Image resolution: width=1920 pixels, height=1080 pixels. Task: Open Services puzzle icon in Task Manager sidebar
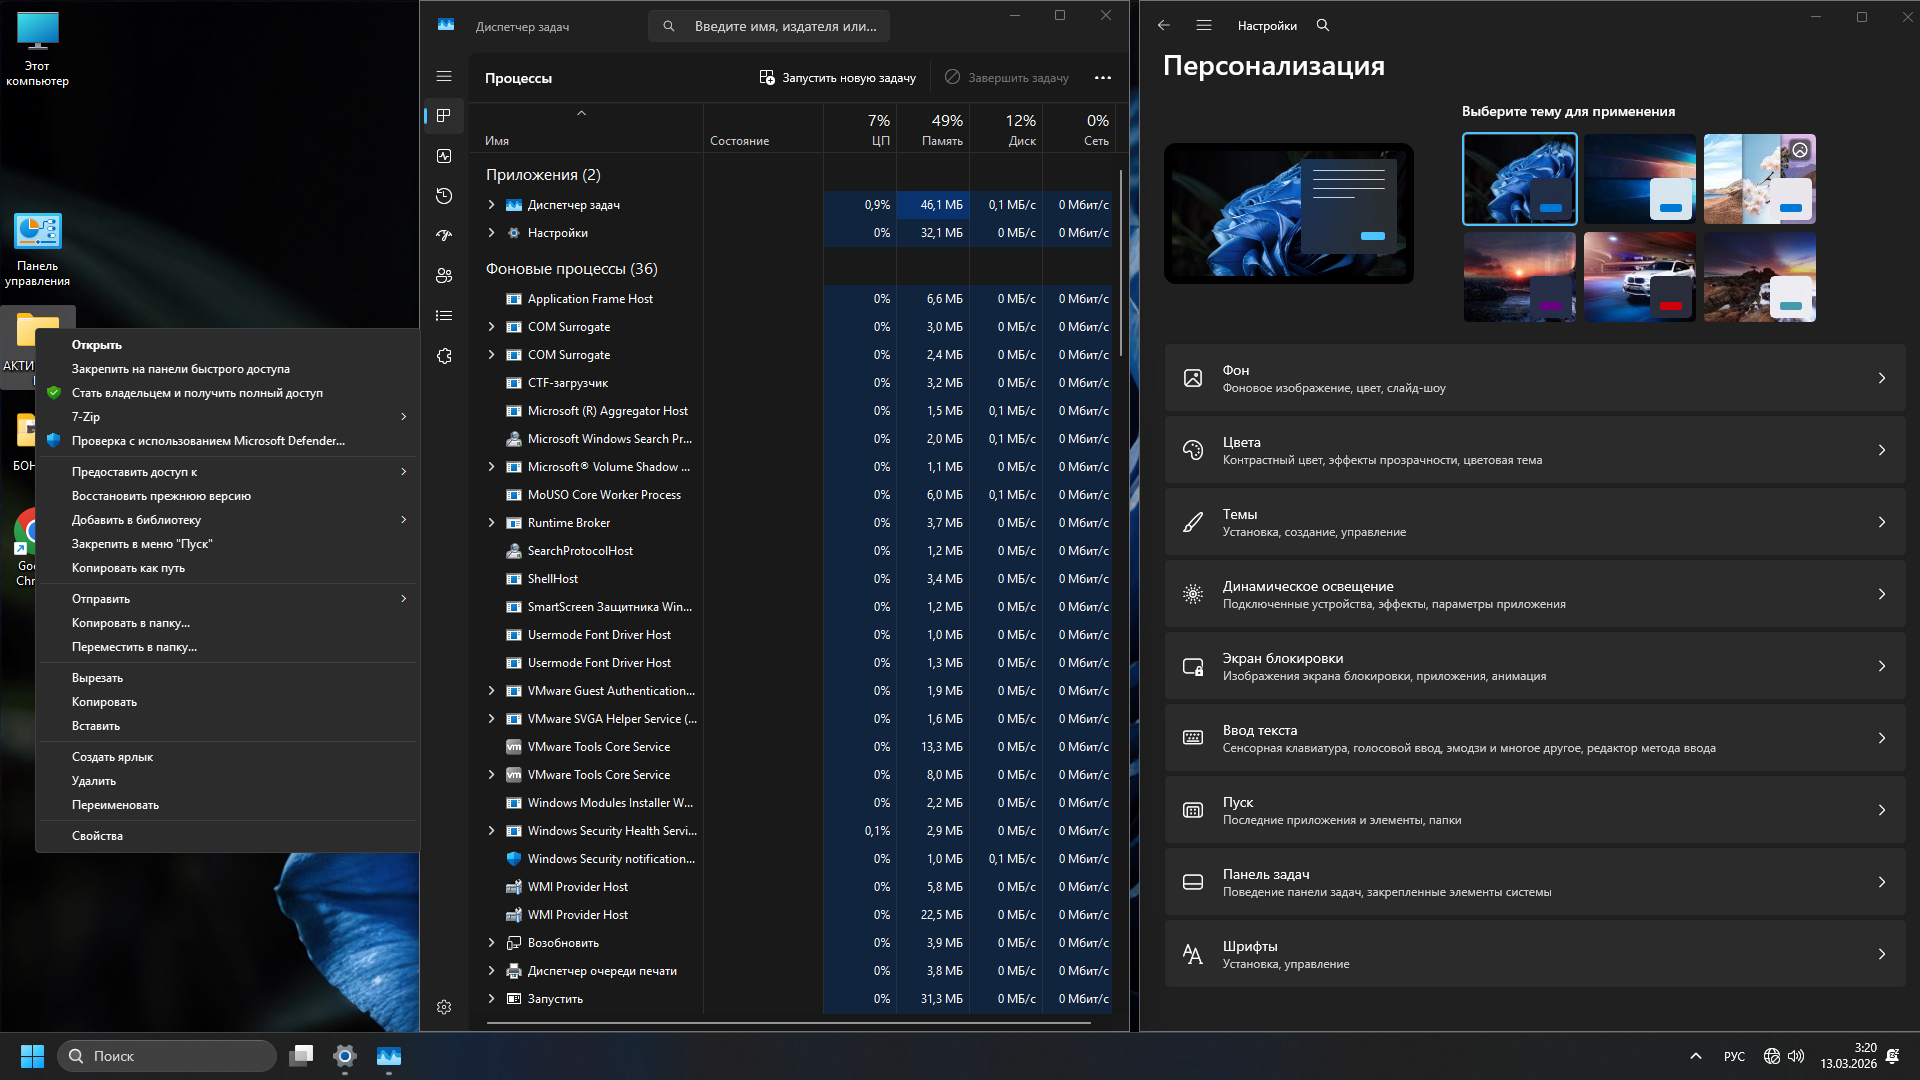tap(444, 356)
